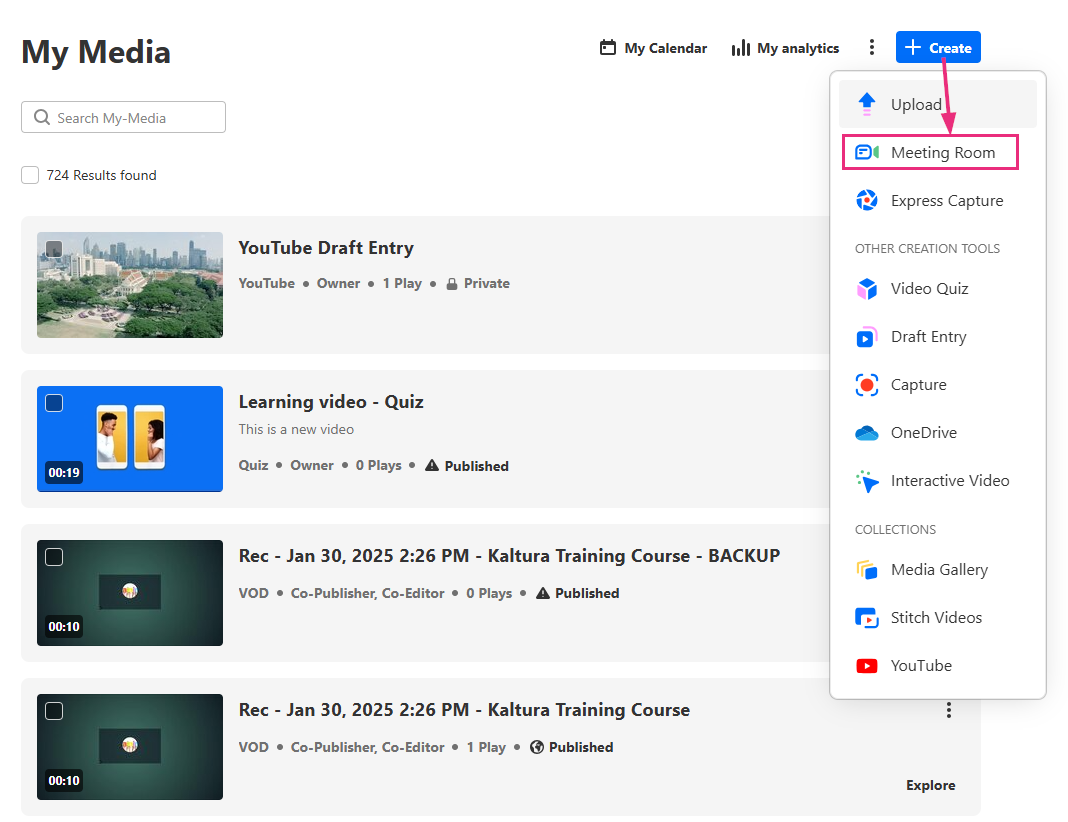1068x822 pixels.
Task: Select Video Quiz creation tool
Action: [937, 289]
